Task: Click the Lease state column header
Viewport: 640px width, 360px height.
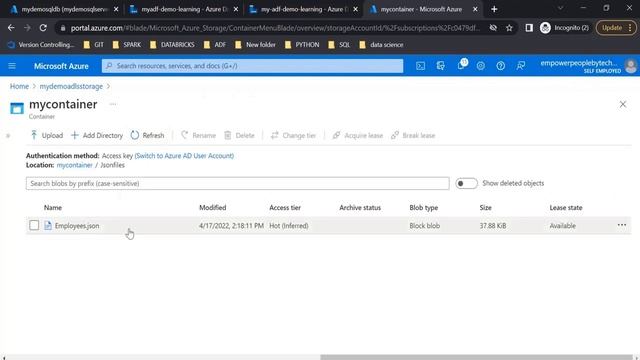Action: pos(566,207)
